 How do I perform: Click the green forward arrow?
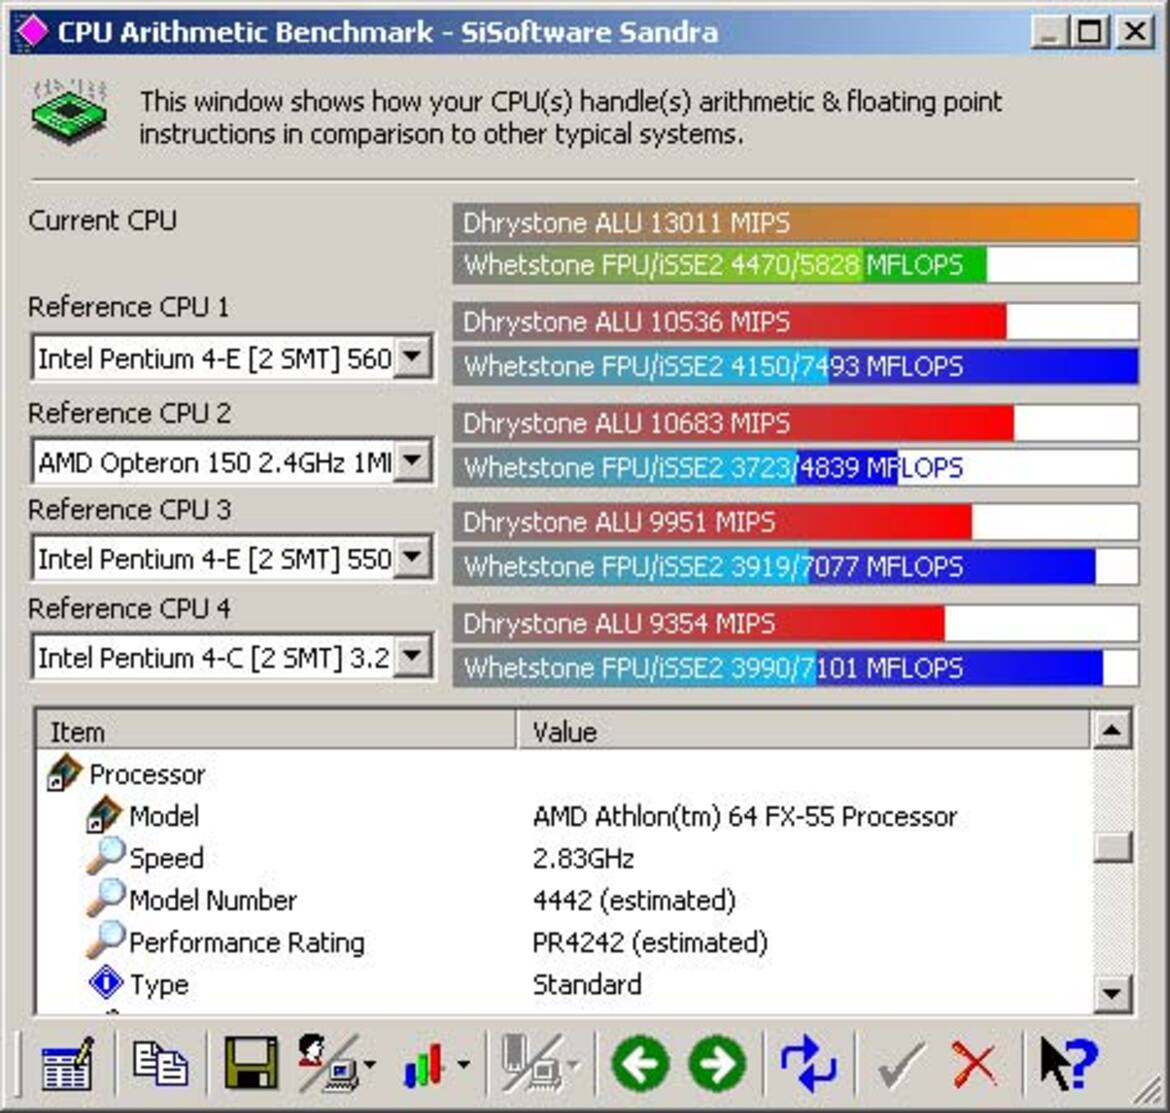point(717,1064)
